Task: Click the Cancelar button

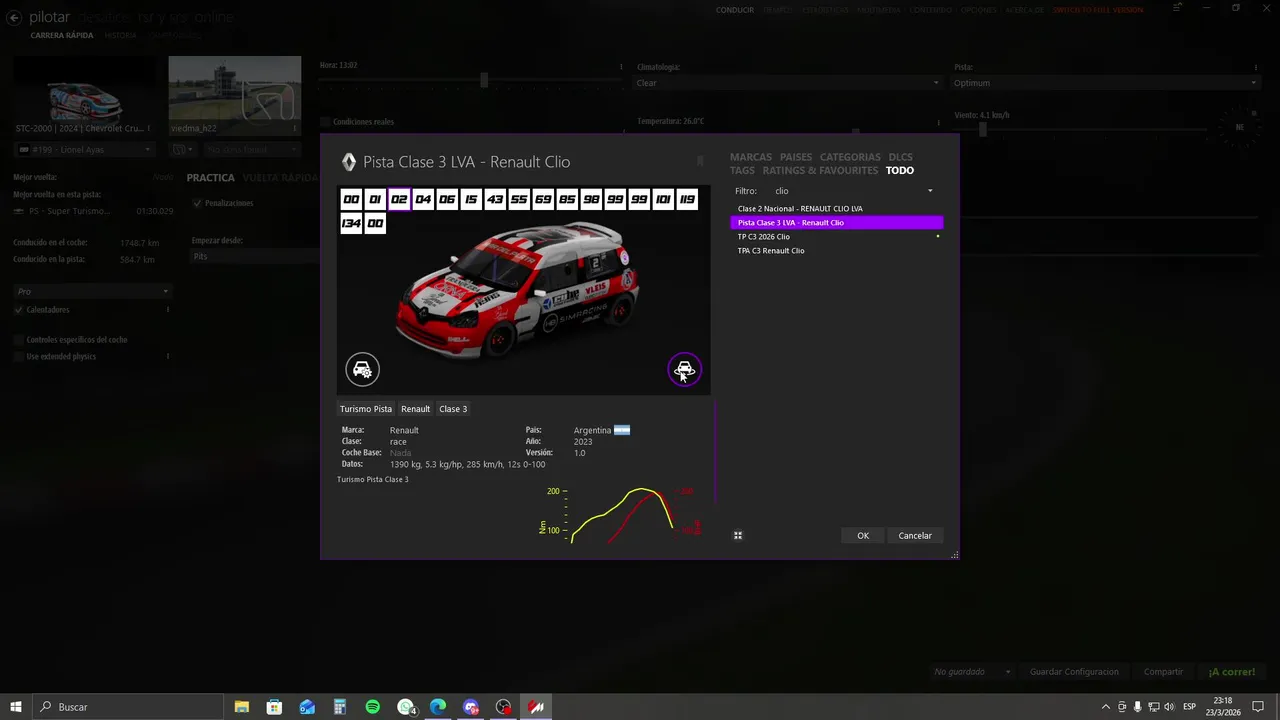Action: point(915,536)
